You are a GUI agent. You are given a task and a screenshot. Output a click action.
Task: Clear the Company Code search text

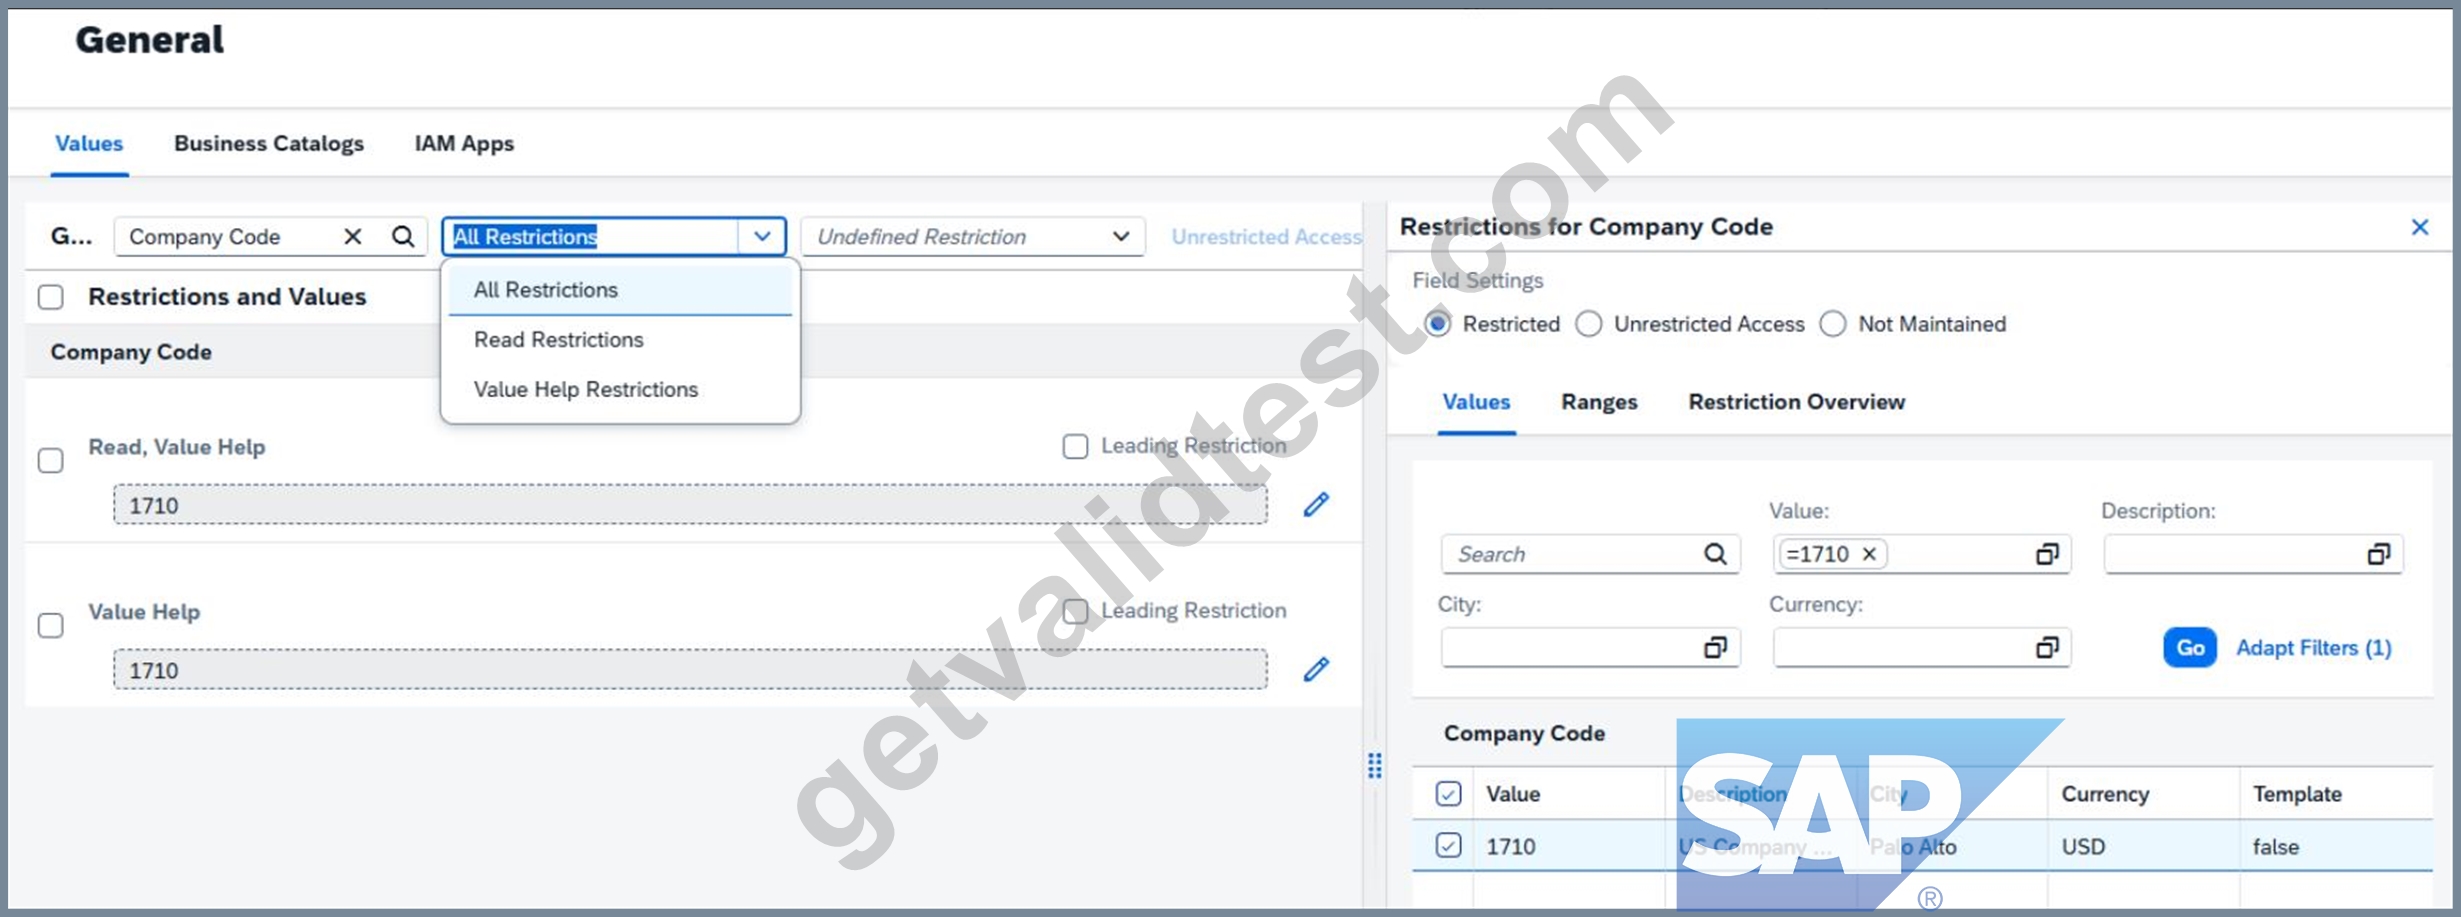coord(353,237)
